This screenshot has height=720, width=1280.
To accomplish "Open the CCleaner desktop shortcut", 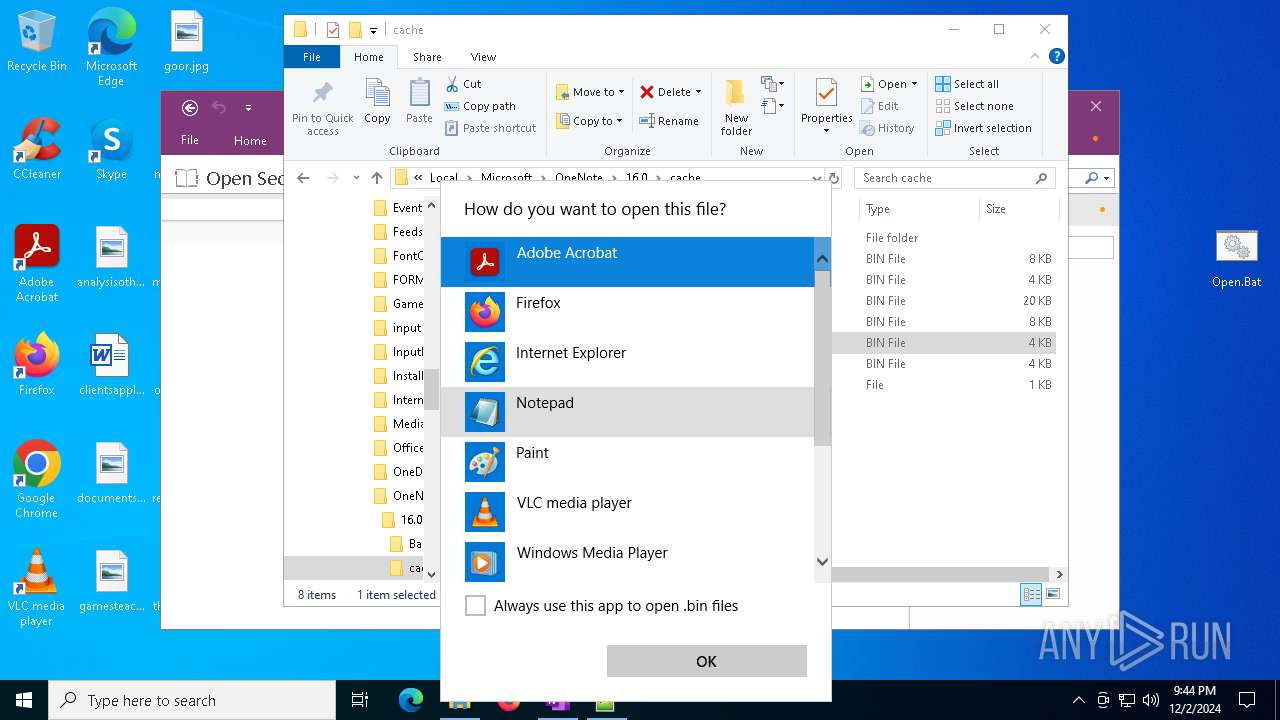I will (37, 149).
